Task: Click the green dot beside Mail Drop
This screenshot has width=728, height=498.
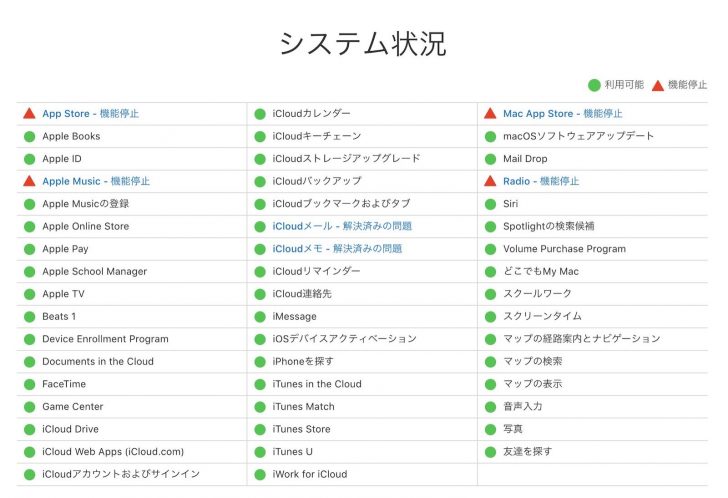Action: [490, 159]
